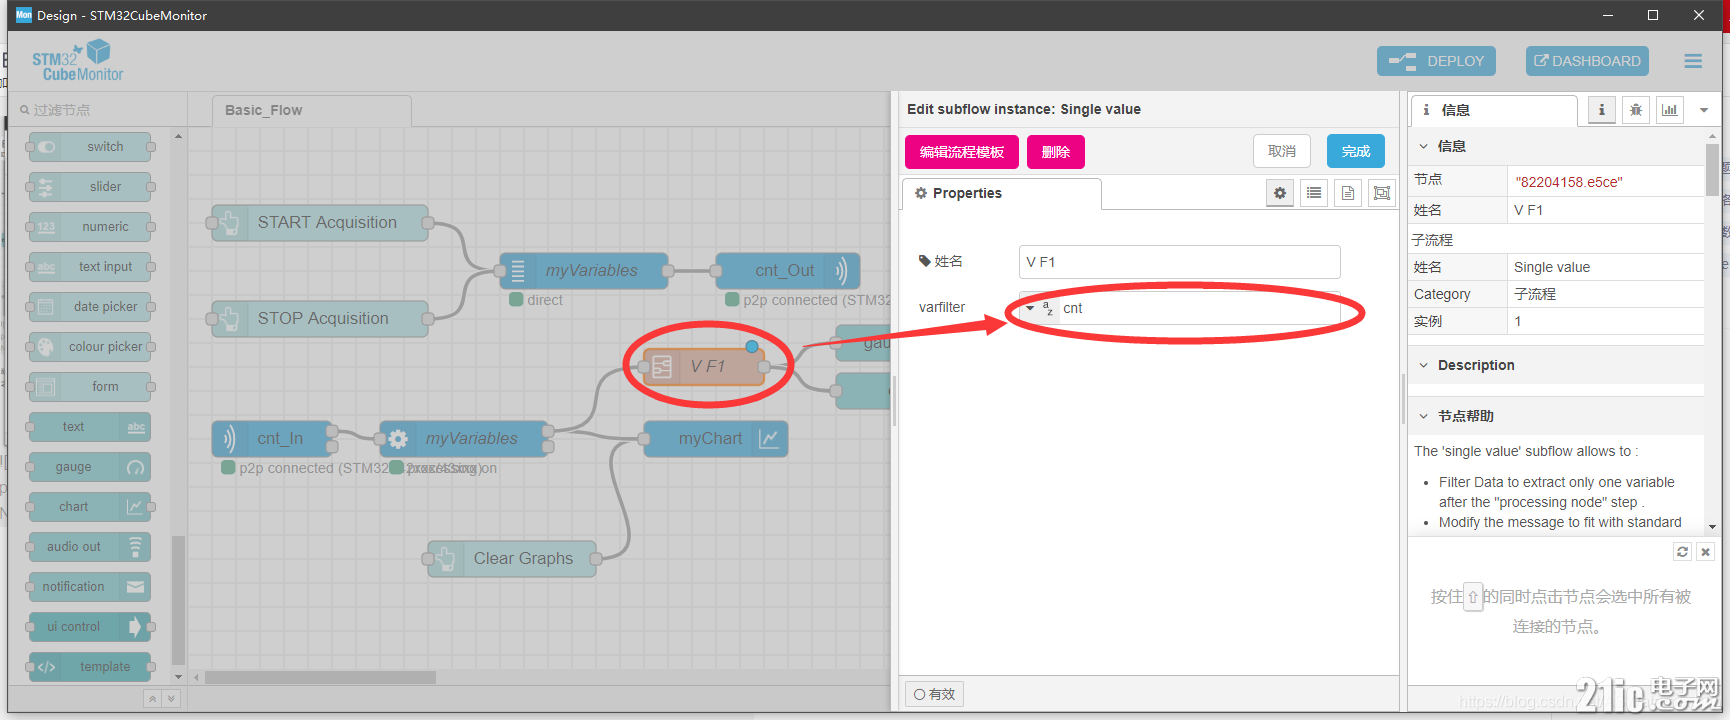Open the DASHBOARD

[x=1587, y=61]
